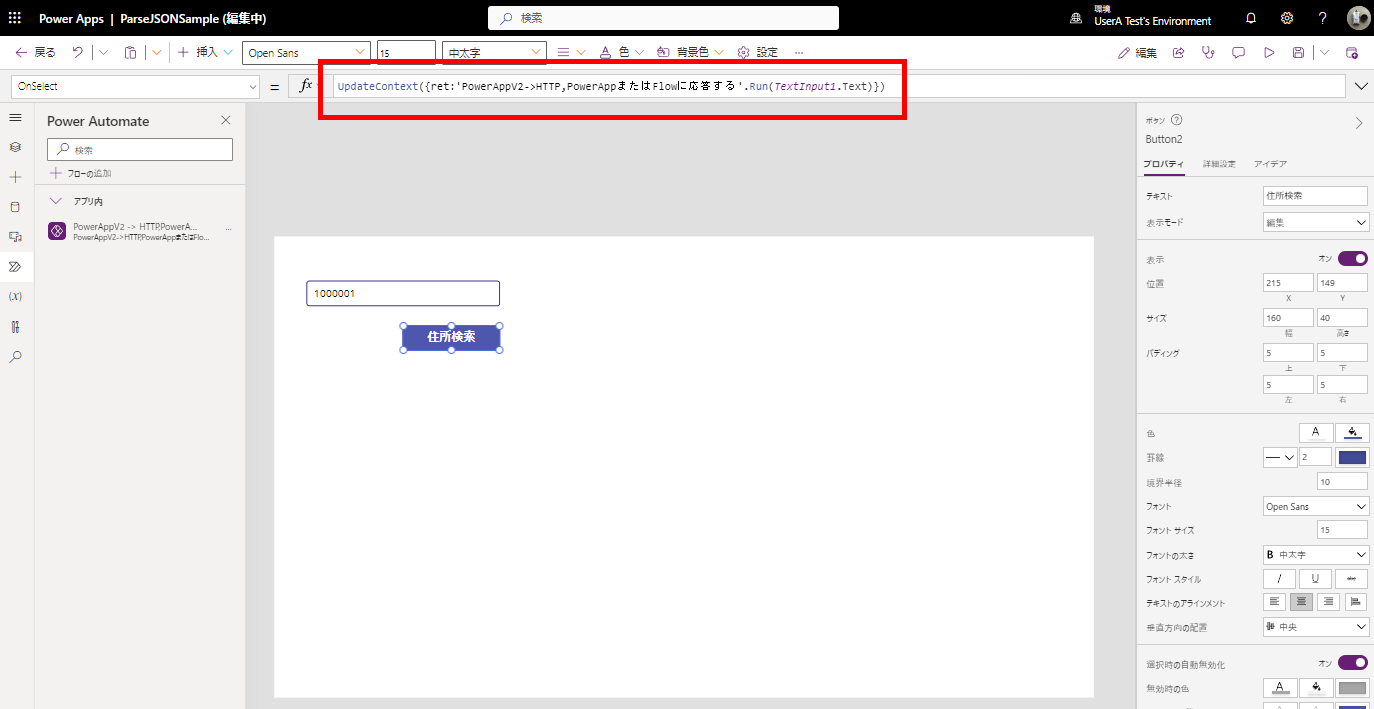Select the プロパティ tab in right panel

[1165, 163]
